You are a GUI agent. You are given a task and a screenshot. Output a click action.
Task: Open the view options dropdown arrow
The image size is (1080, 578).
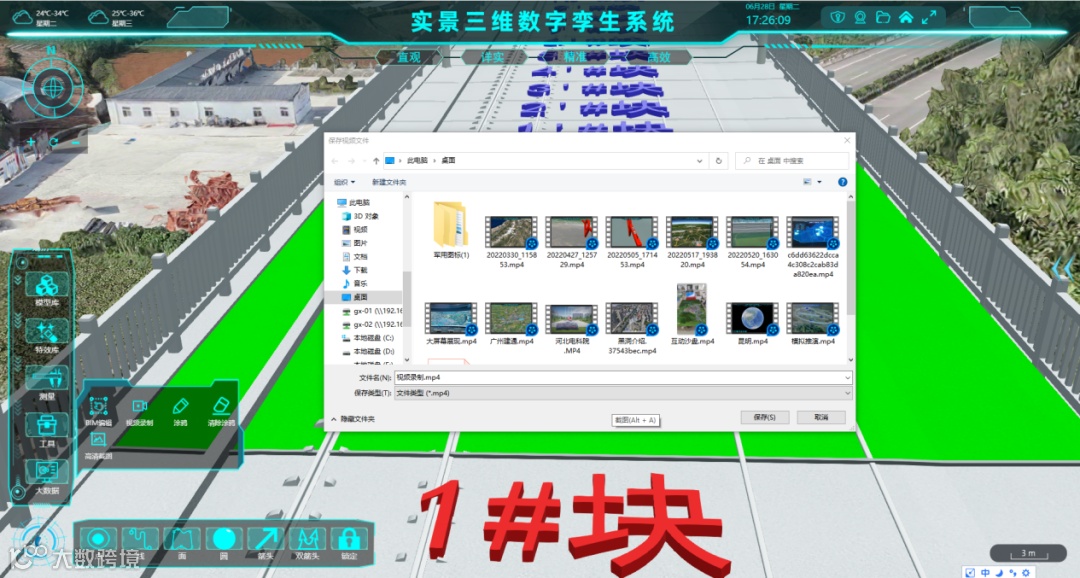click(820, 182)
